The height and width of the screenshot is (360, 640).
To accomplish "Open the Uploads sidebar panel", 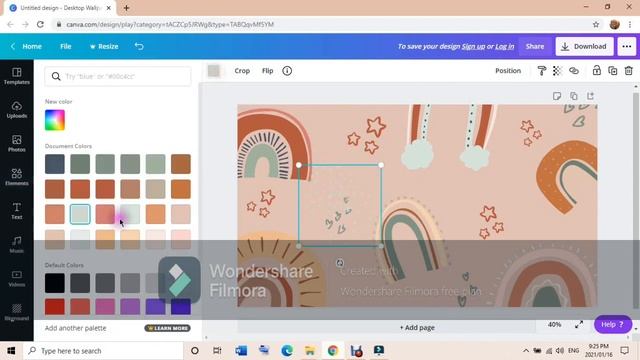I will pyautogui.click(x=17, y=110).
